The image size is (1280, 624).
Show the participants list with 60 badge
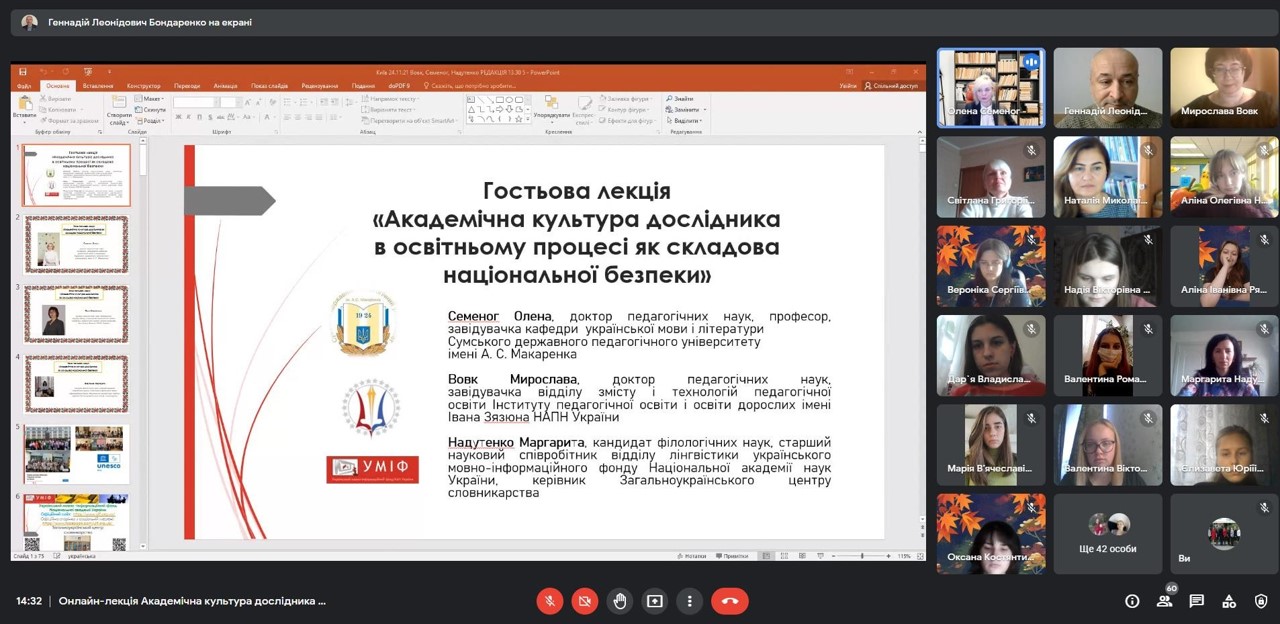[1165, 601]
